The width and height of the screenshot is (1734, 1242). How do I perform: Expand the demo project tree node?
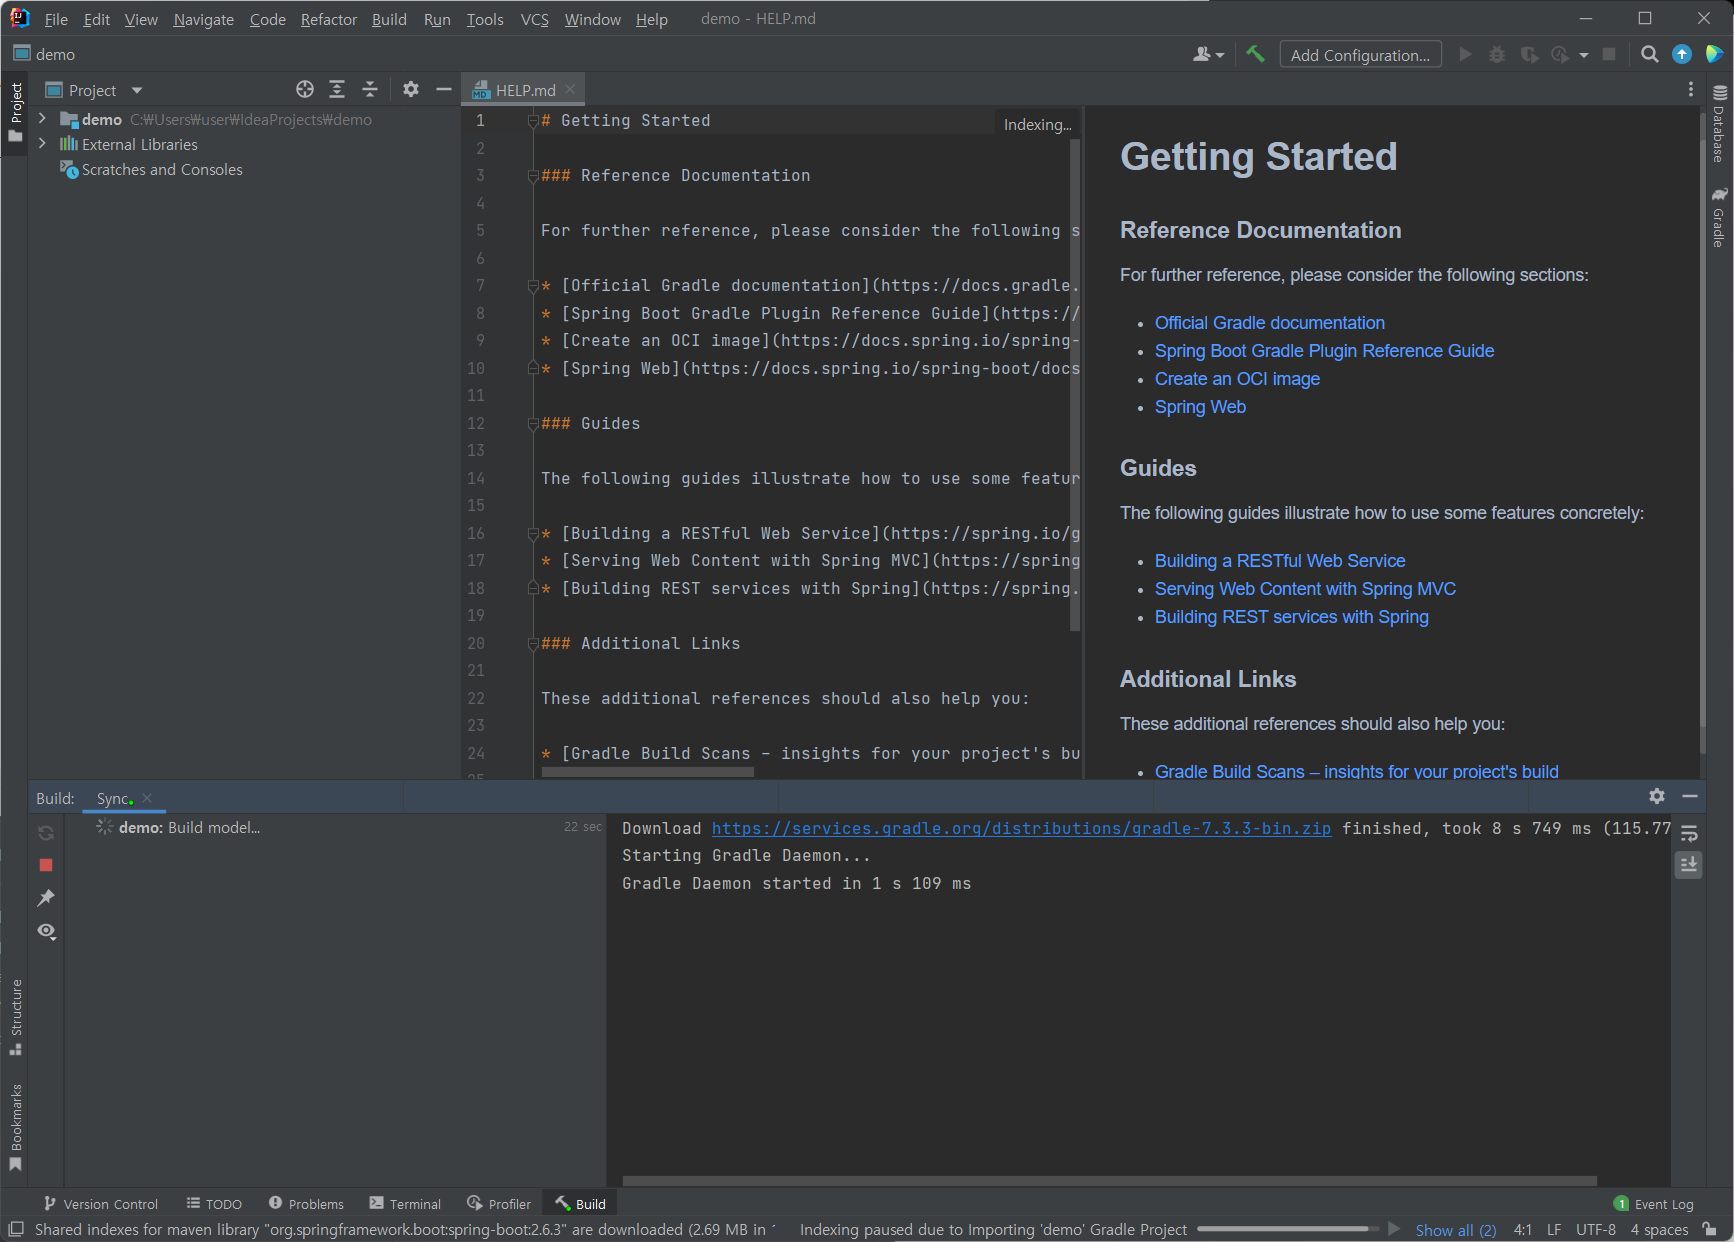pyautogui.click(x=42, y=118)
